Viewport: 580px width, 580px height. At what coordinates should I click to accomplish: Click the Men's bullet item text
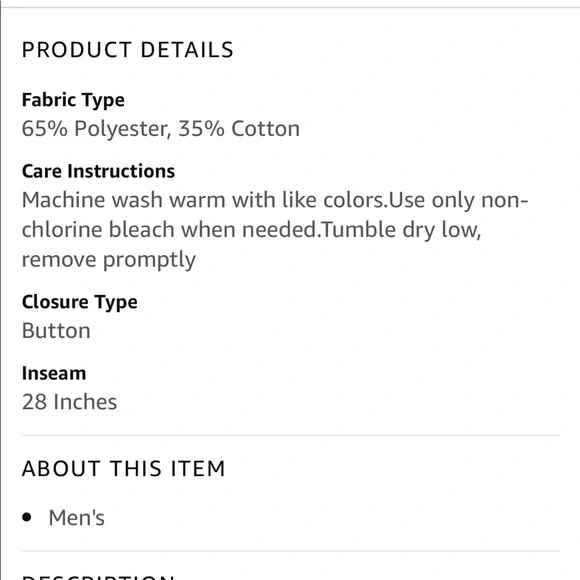pos(77,517)
